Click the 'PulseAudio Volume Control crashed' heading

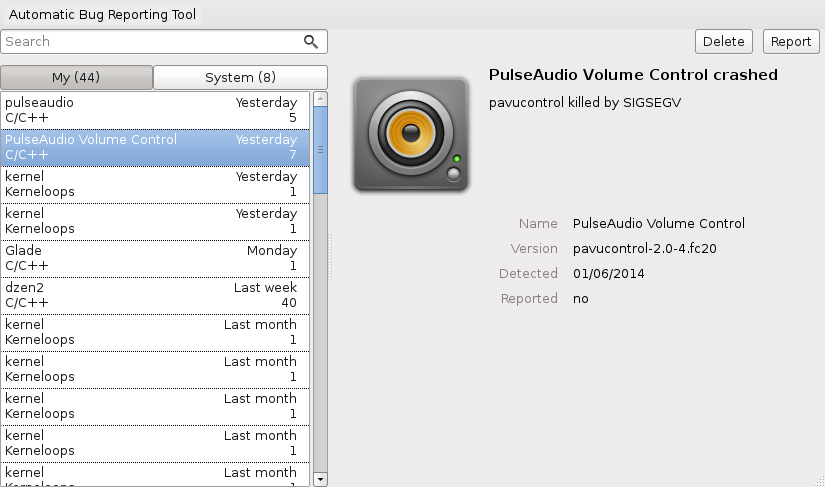(x=633, y=75)
